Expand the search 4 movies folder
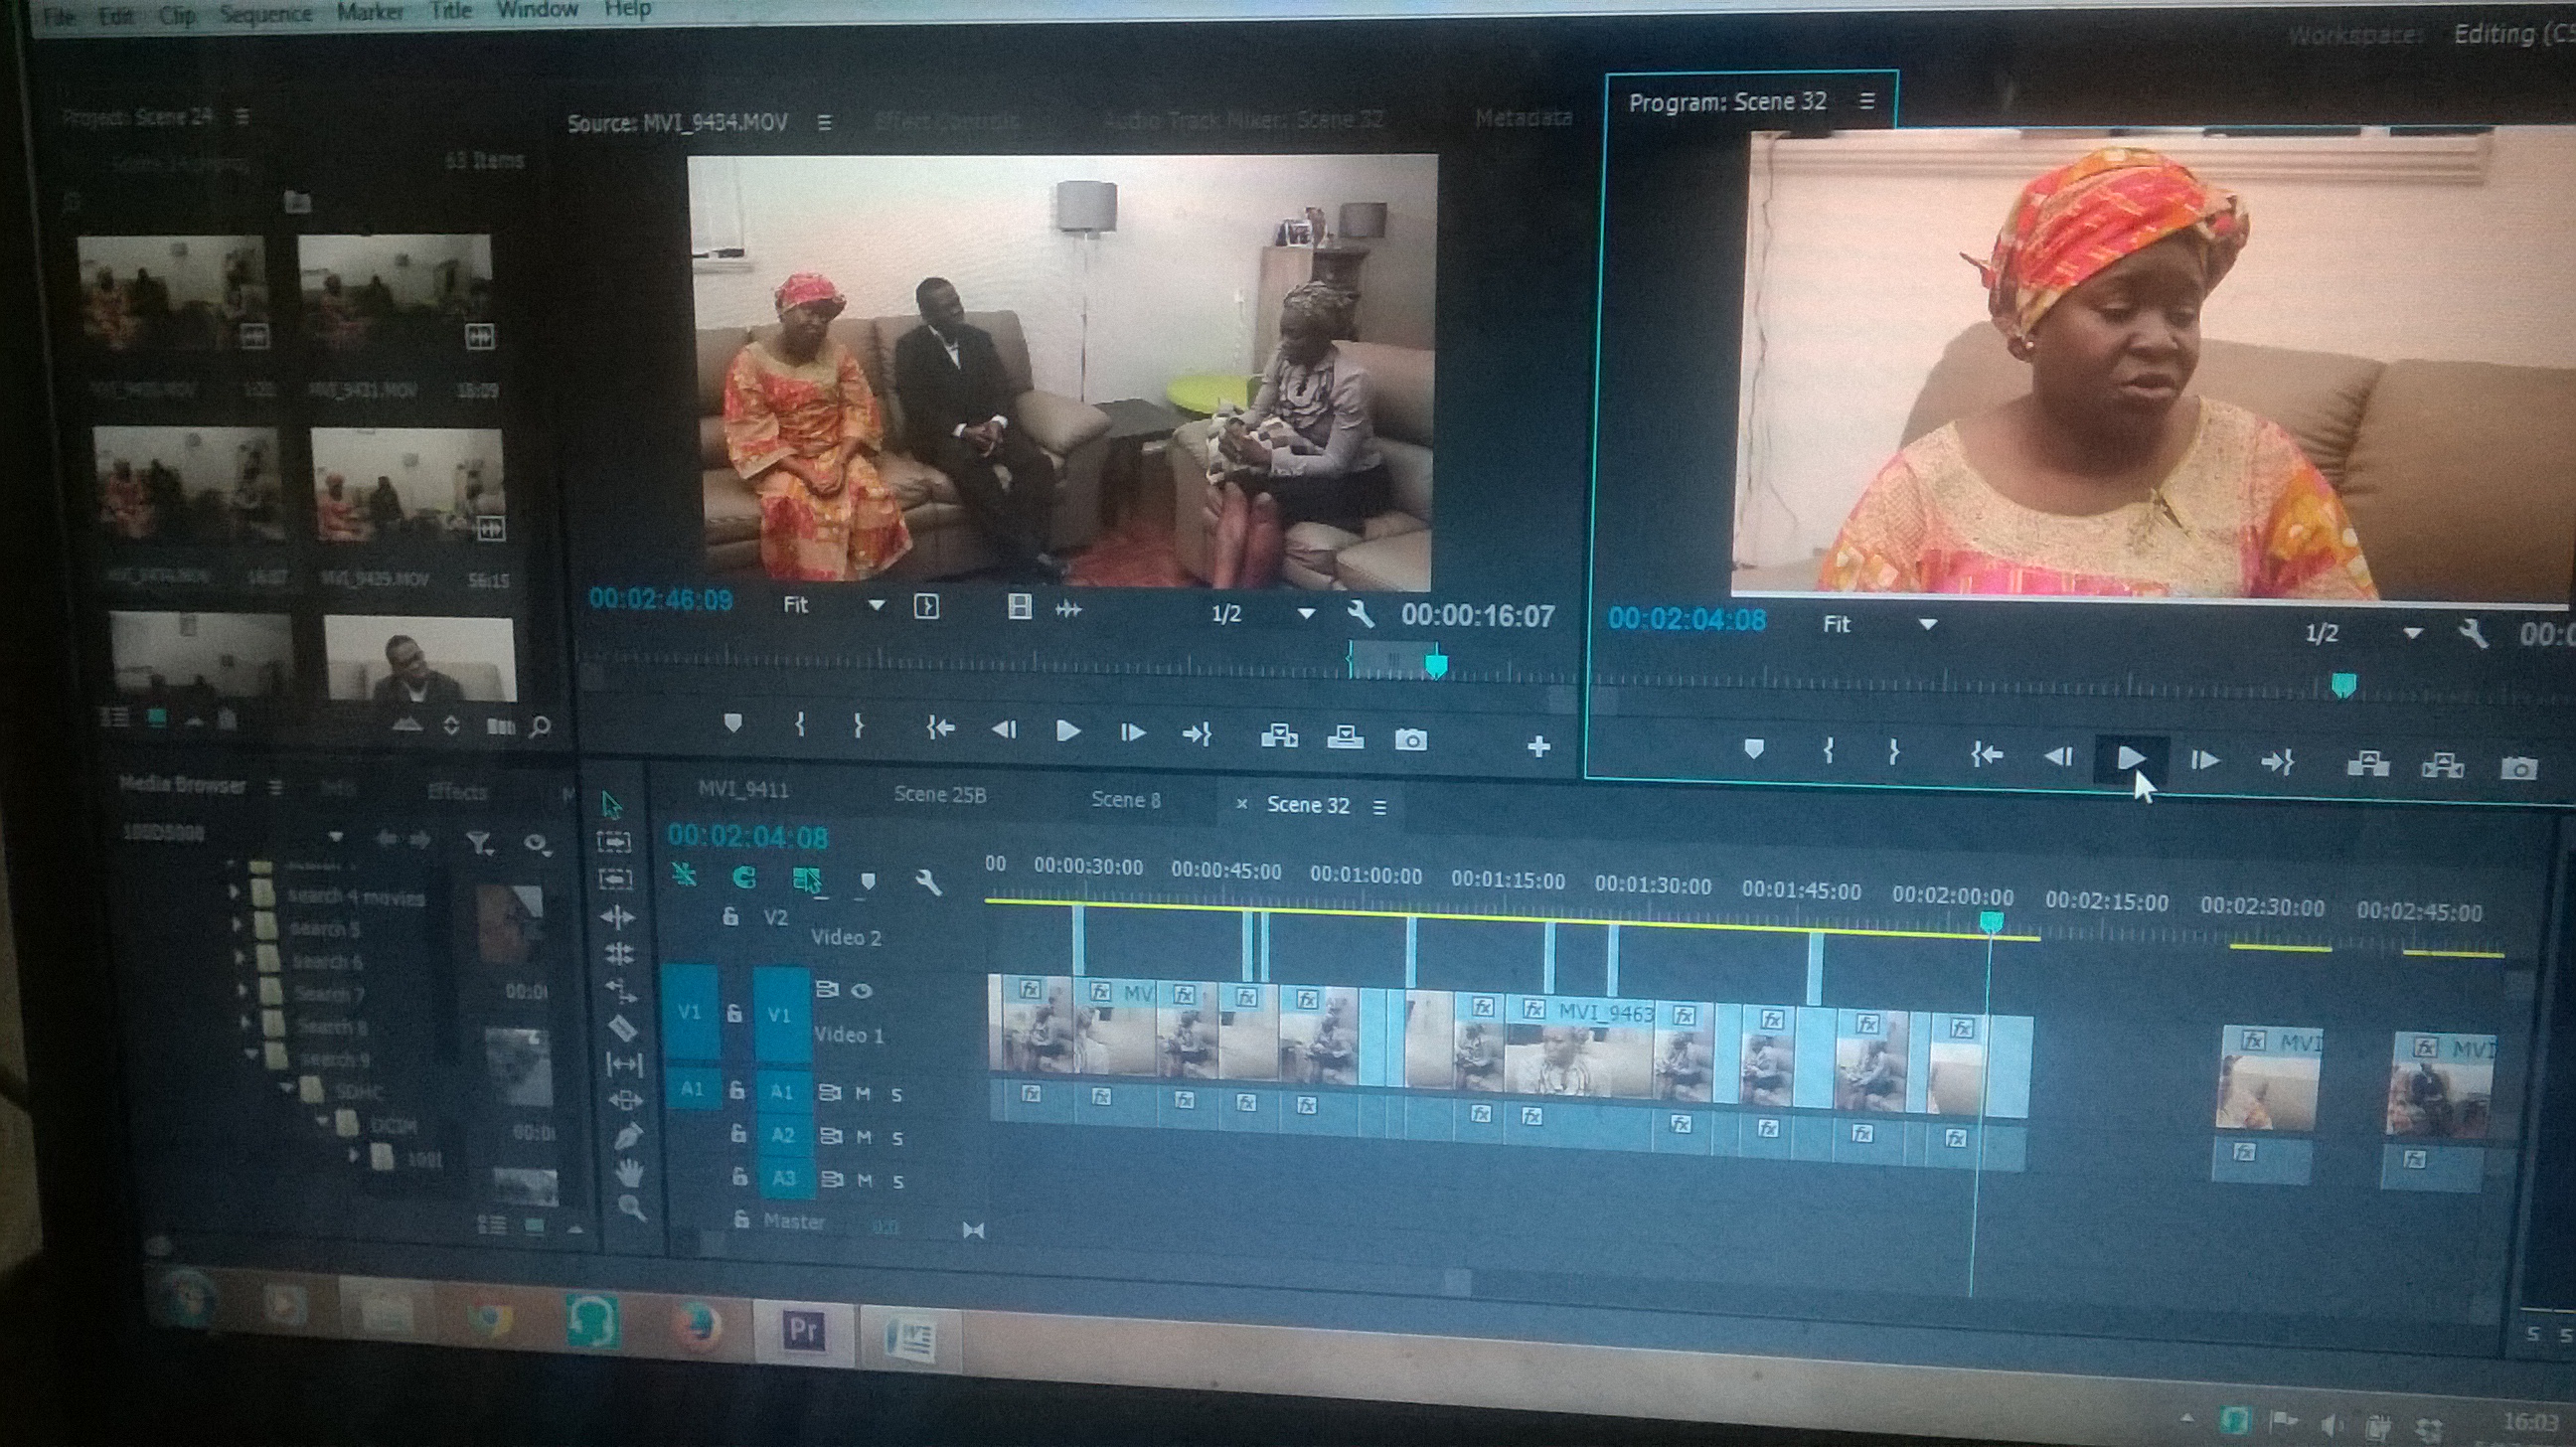2576x1447 pixels. click(236, 892)
